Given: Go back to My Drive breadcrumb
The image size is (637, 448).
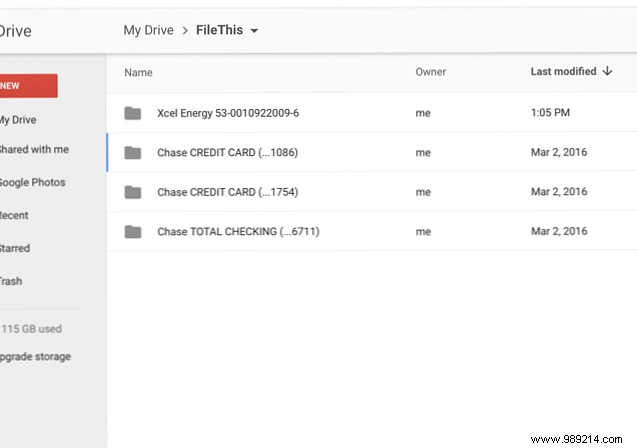Looking at the screenshot, I should click(x=148, y=30).
